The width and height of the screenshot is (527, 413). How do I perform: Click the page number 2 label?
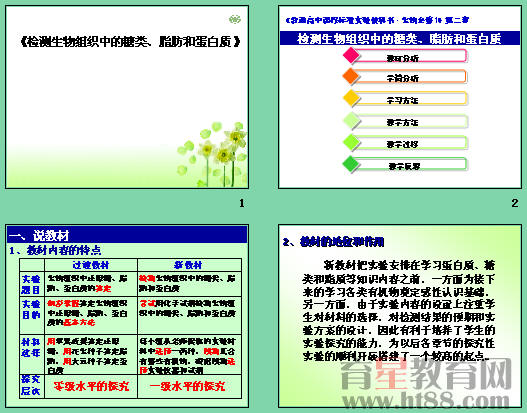coord(515,203)
